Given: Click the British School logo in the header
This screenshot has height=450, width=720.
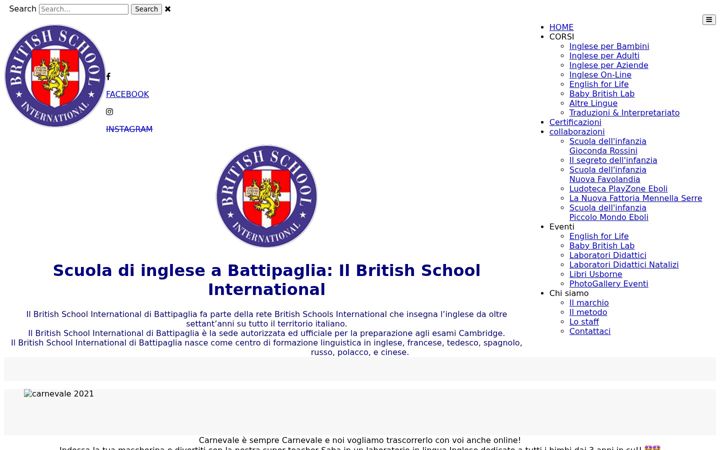Looking at the screenshot, I should (55, 76).
